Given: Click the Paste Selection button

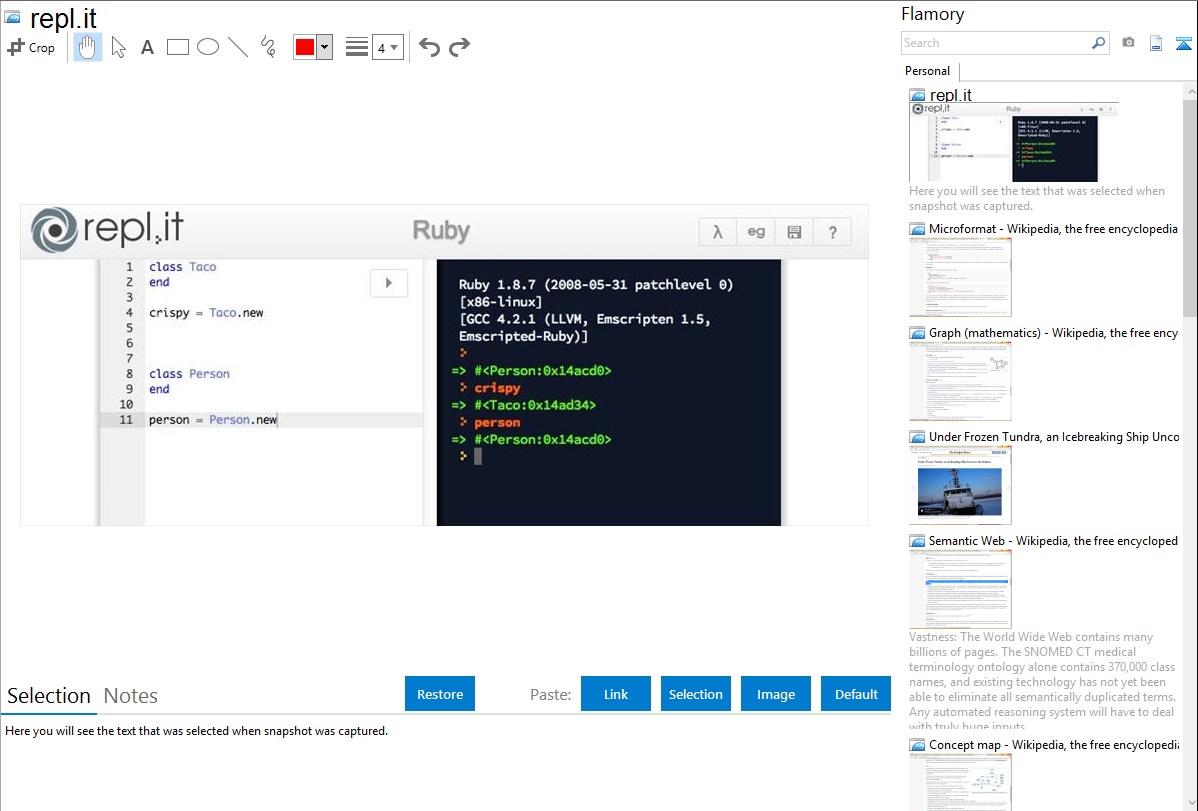Looking at the screenshot, I should click(x=696, y=694).
